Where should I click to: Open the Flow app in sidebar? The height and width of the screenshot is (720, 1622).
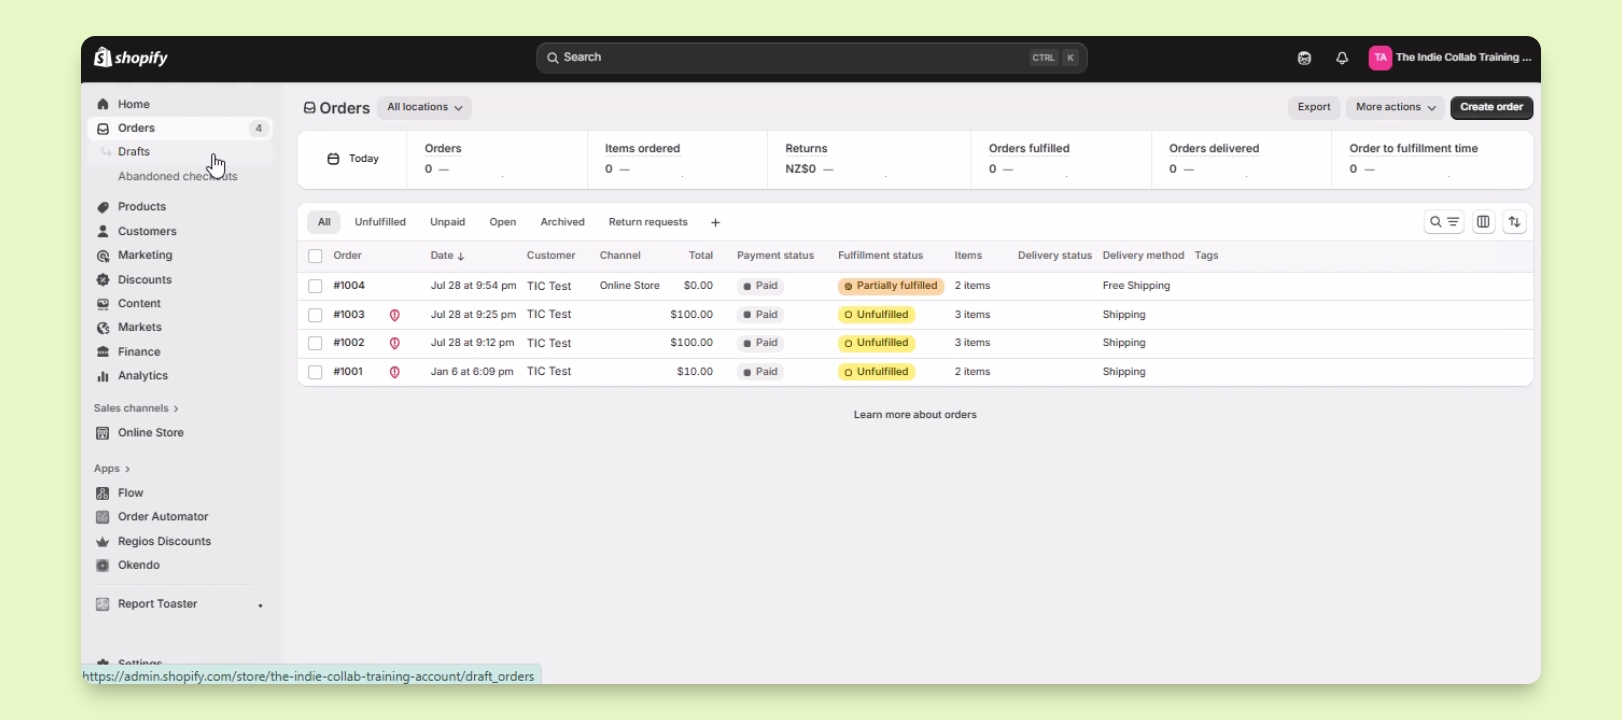click(131, 493)
